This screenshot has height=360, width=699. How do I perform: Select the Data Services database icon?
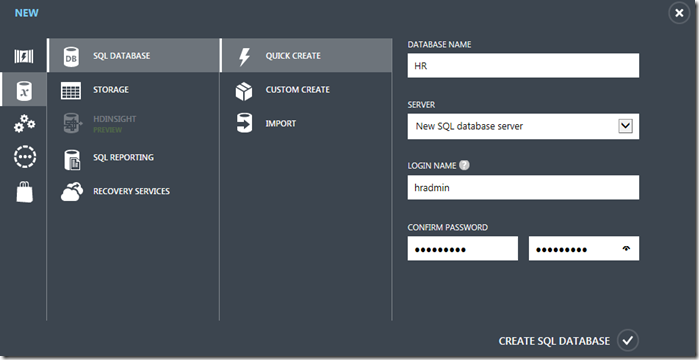click(x=24, y=90)
